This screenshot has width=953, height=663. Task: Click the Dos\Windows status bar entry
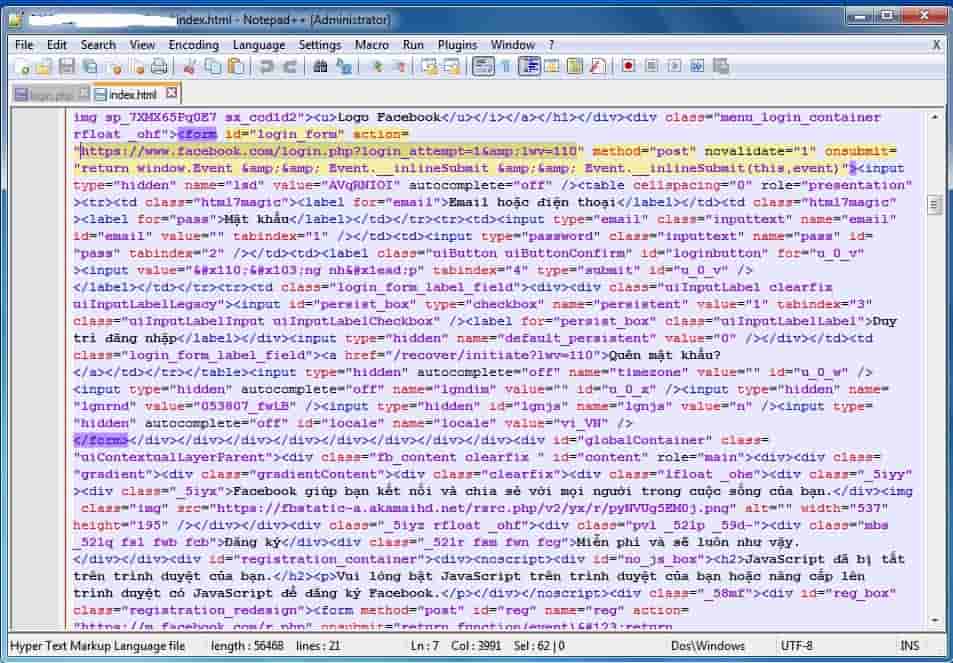coord(708,645)
